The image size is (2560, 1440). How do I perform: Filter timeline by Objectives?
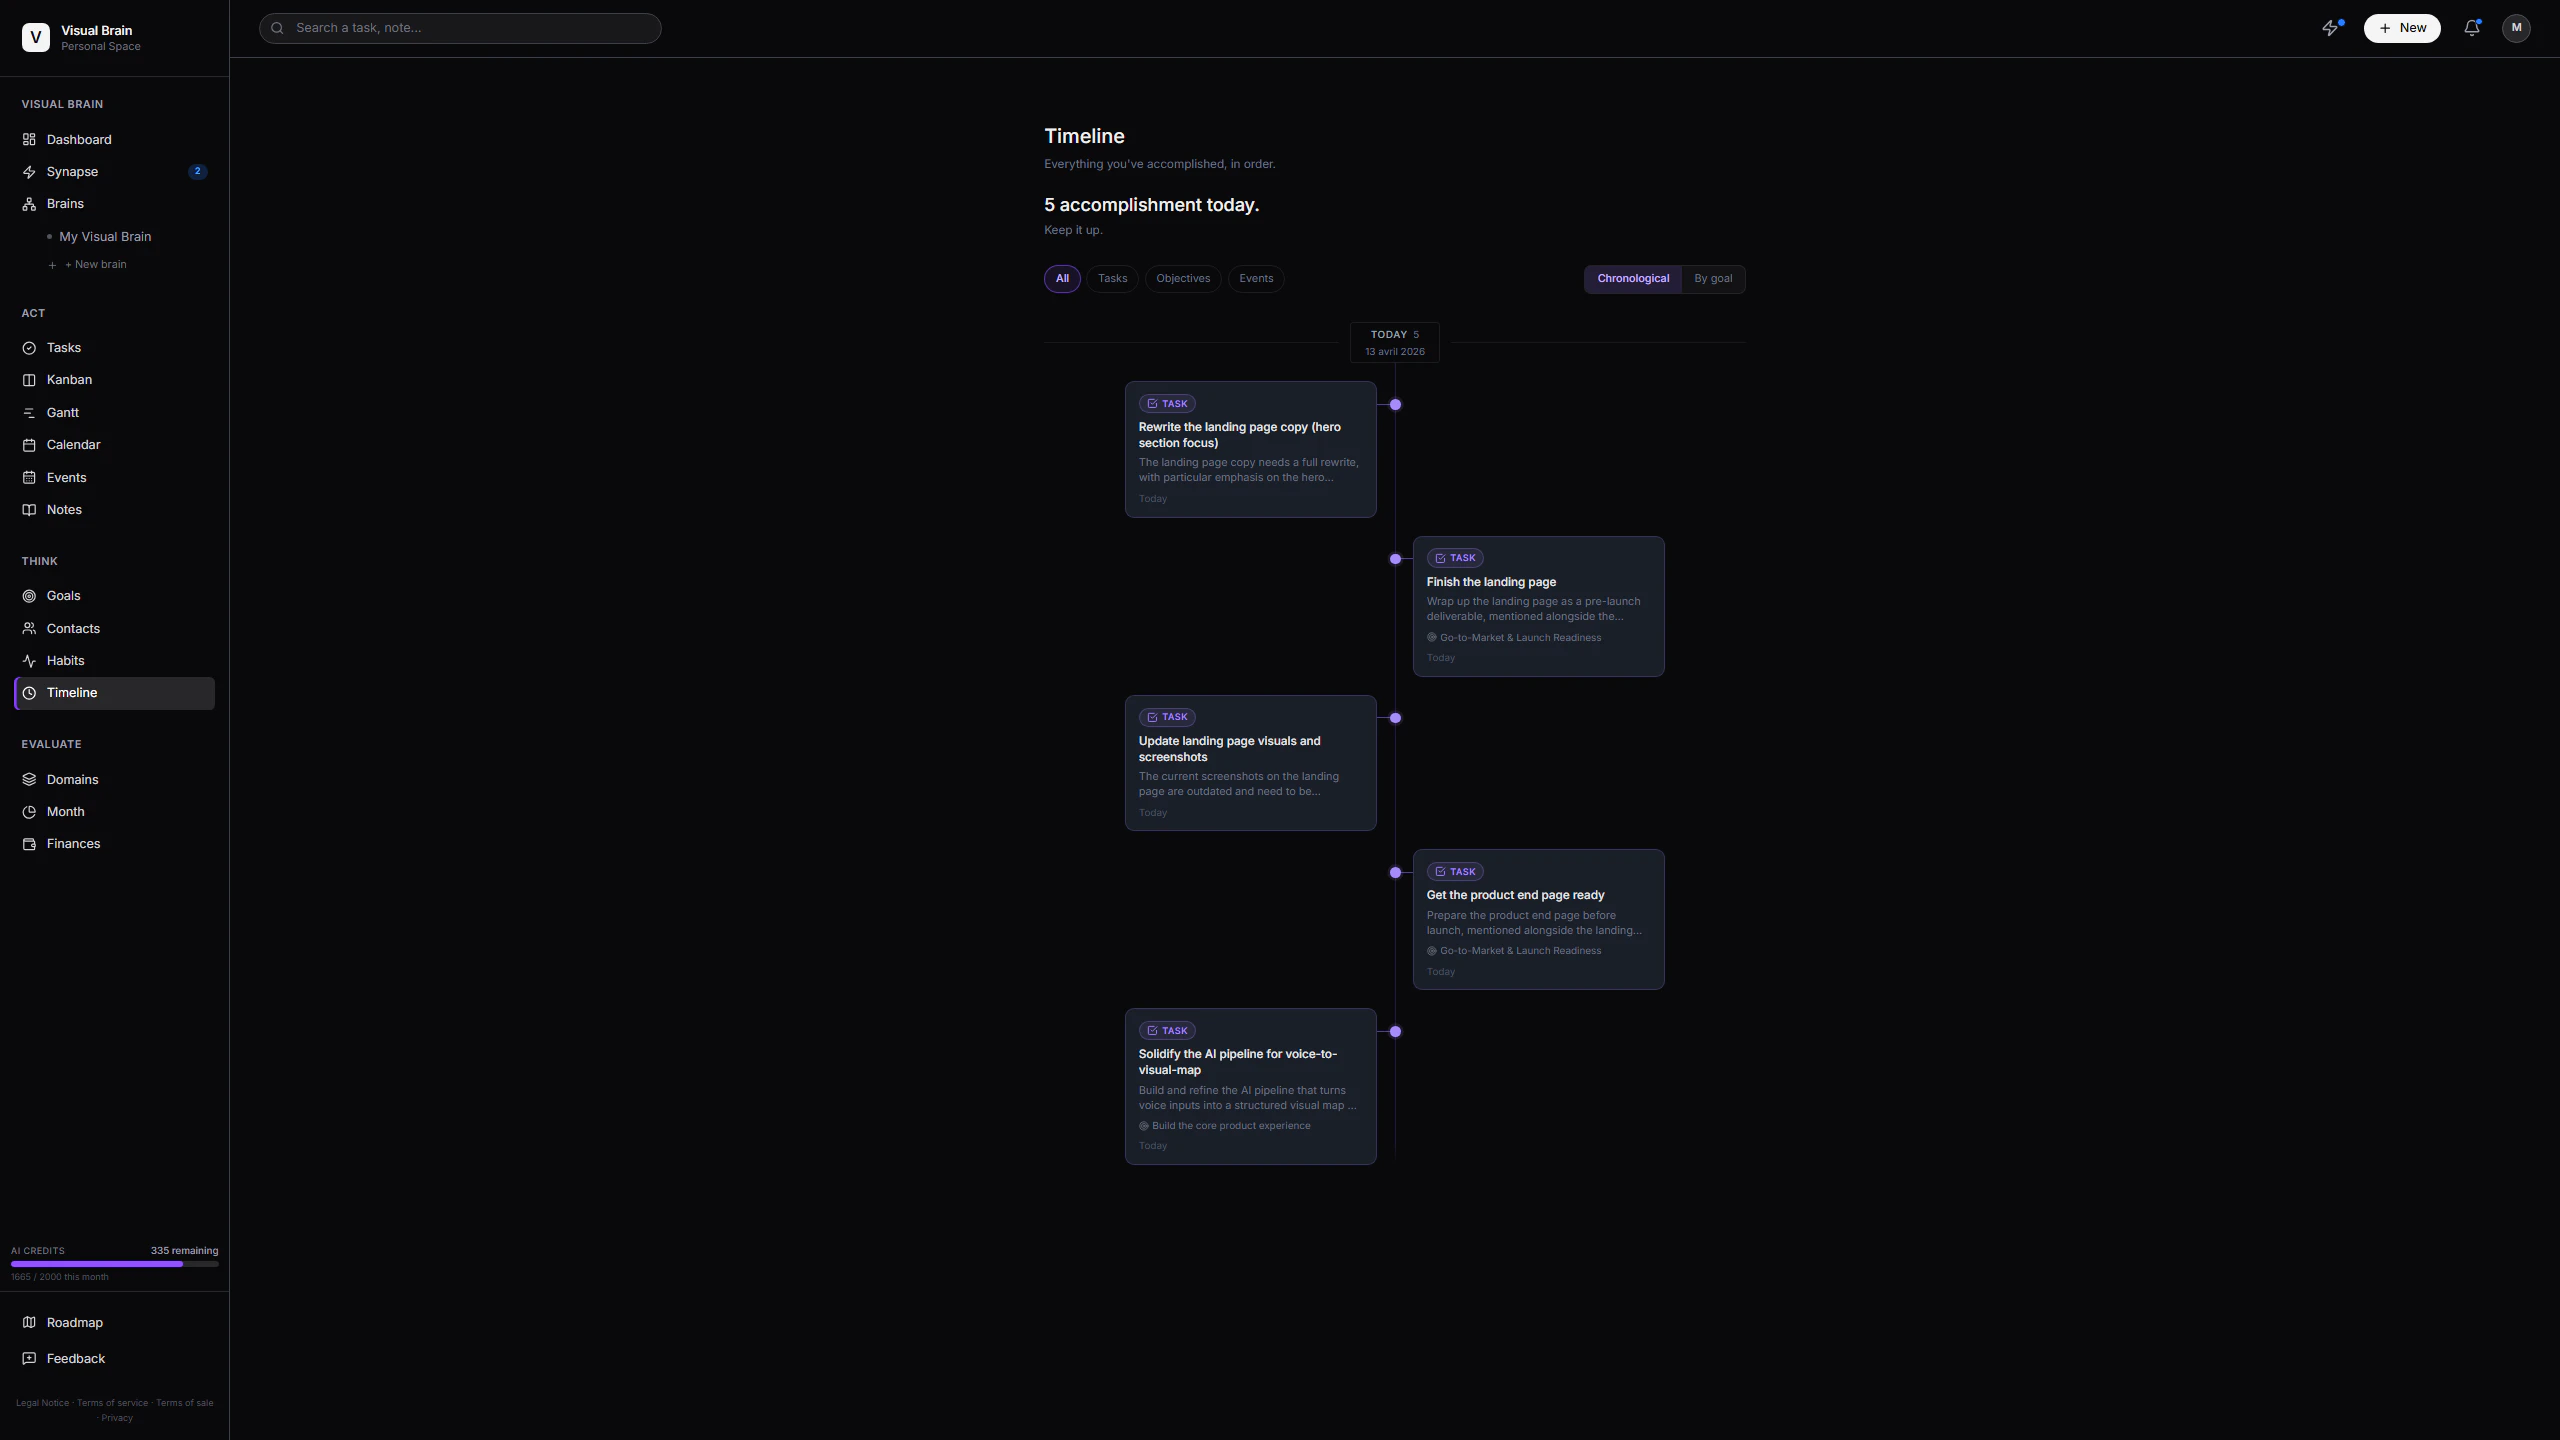1182,278
